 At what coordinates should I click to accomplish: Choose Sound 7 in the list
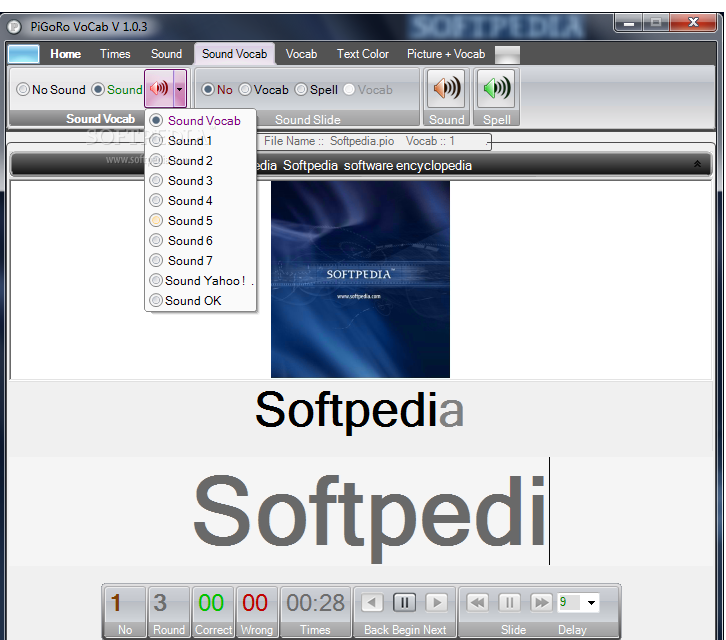[x=200, y=260]
